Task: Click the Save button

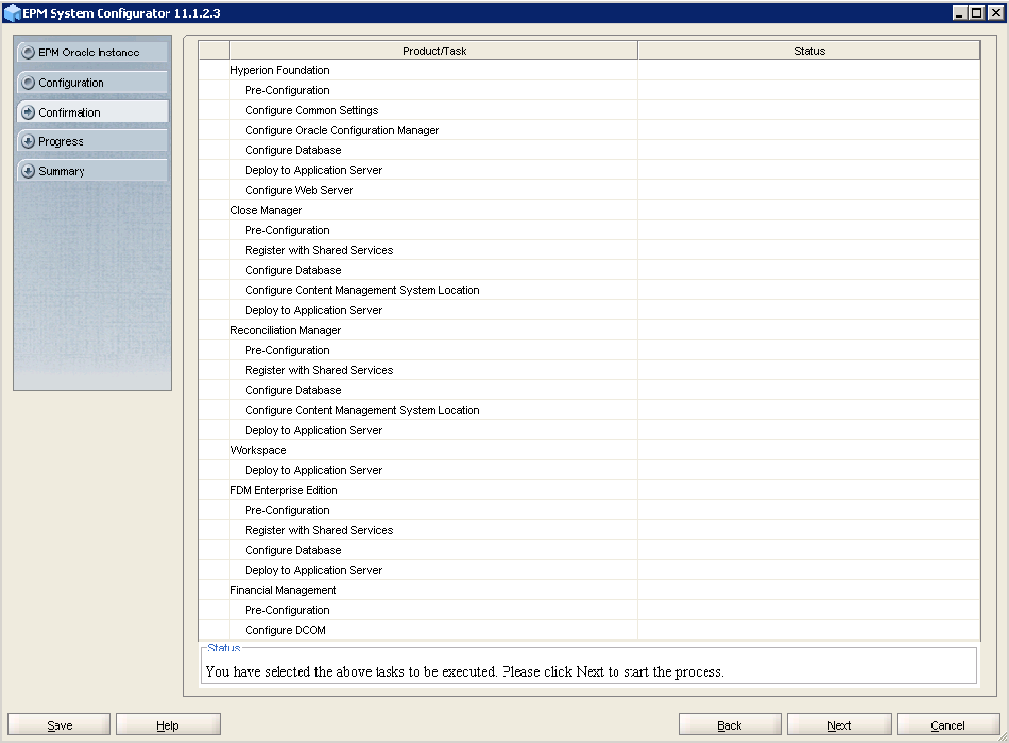Action: point(59,725)
